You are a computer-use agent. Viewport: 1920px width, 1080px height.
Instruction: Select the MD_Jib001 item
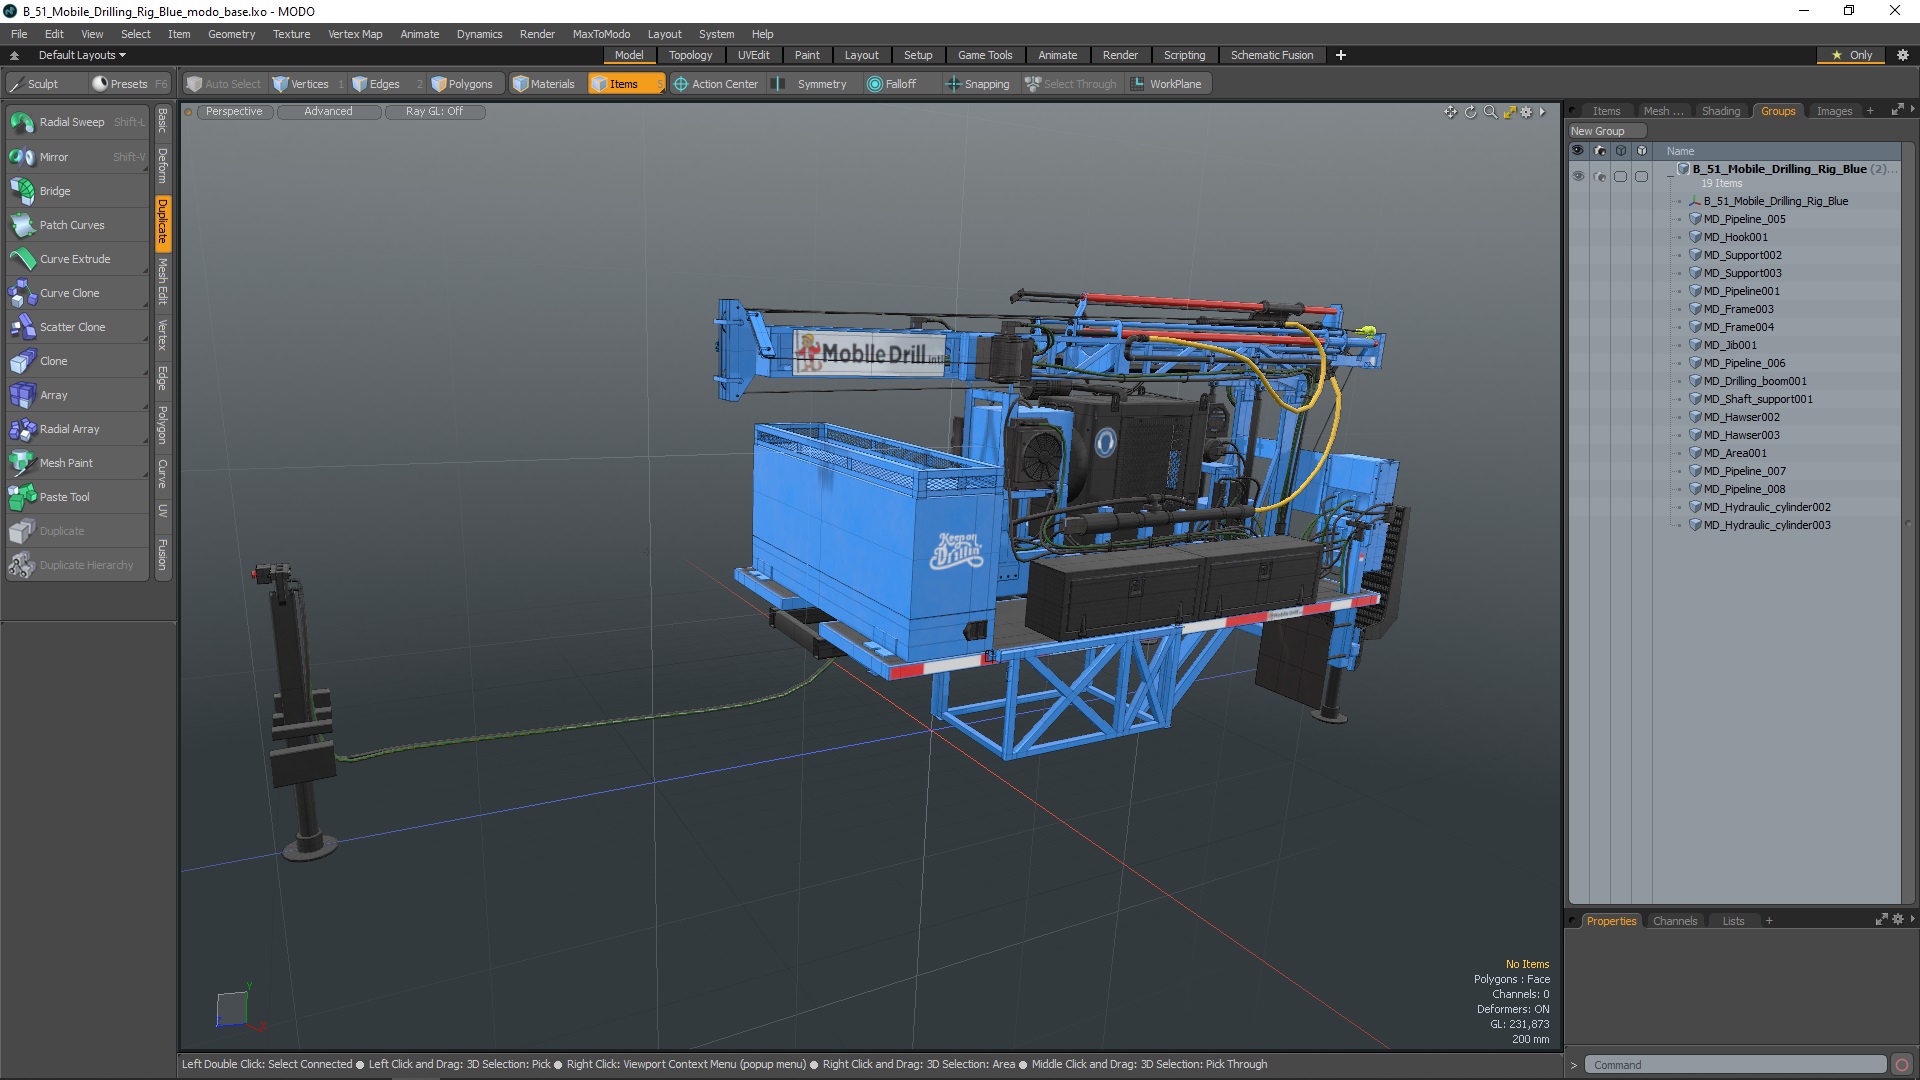point(1729,345)
